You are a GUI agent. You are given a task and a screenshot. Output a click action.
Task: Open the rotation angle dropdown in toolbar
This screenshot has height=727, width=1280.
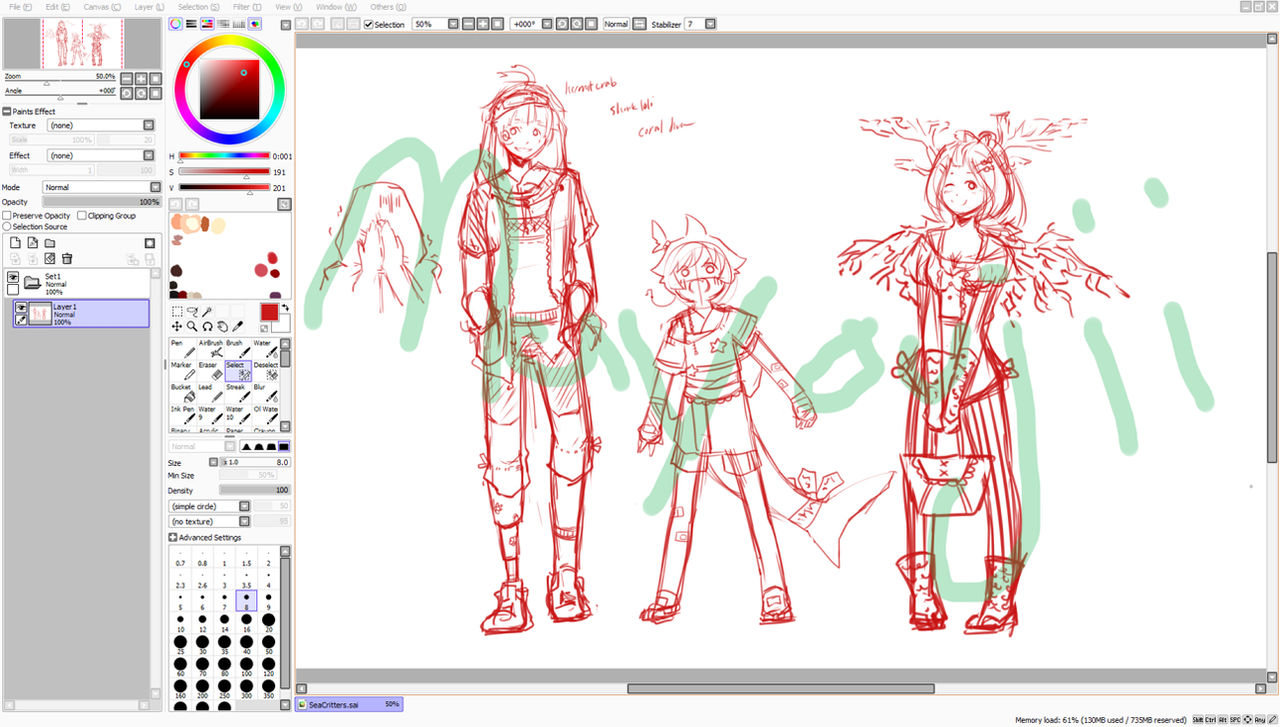coord(545,24)
